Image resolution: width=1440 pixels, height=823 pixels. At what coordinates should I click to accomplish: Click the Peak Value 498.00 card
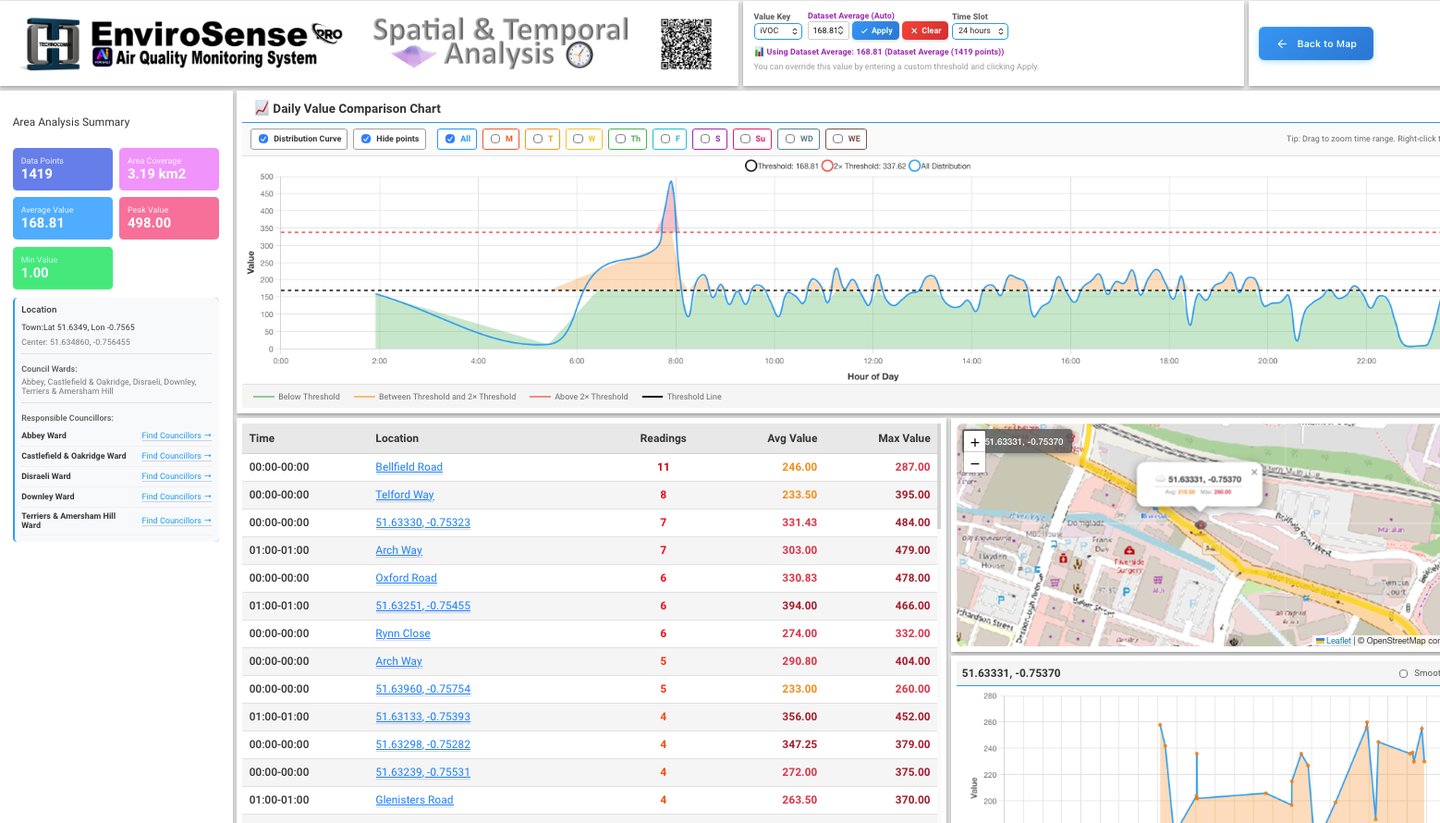pos(169,219)
